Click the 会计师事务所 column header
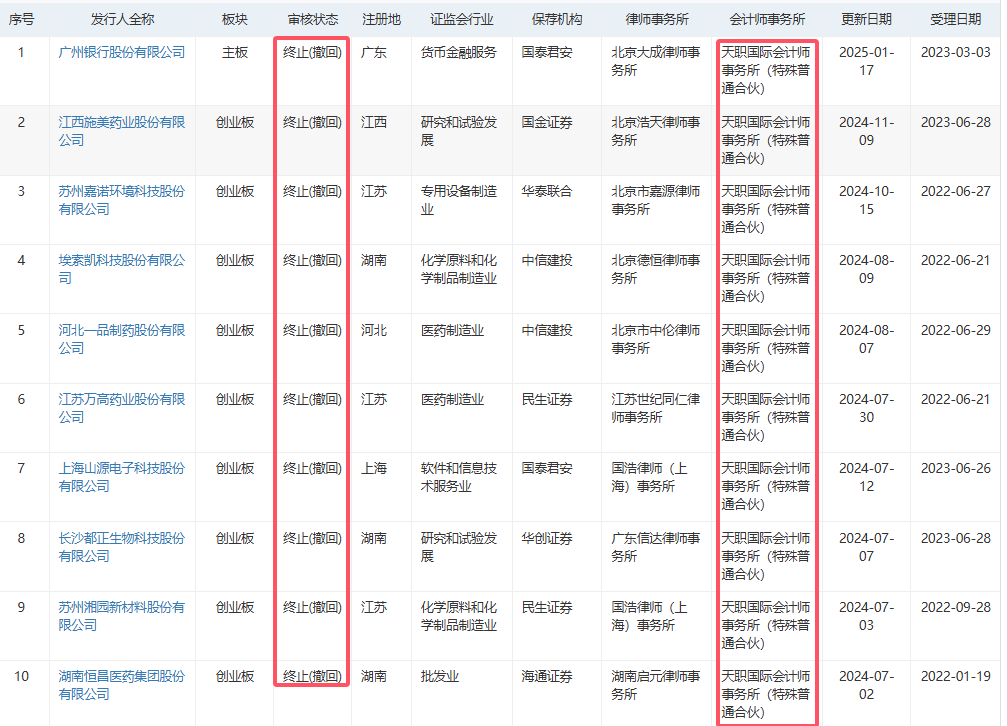The image size is (1007, 726). click(x=767, y=19)
